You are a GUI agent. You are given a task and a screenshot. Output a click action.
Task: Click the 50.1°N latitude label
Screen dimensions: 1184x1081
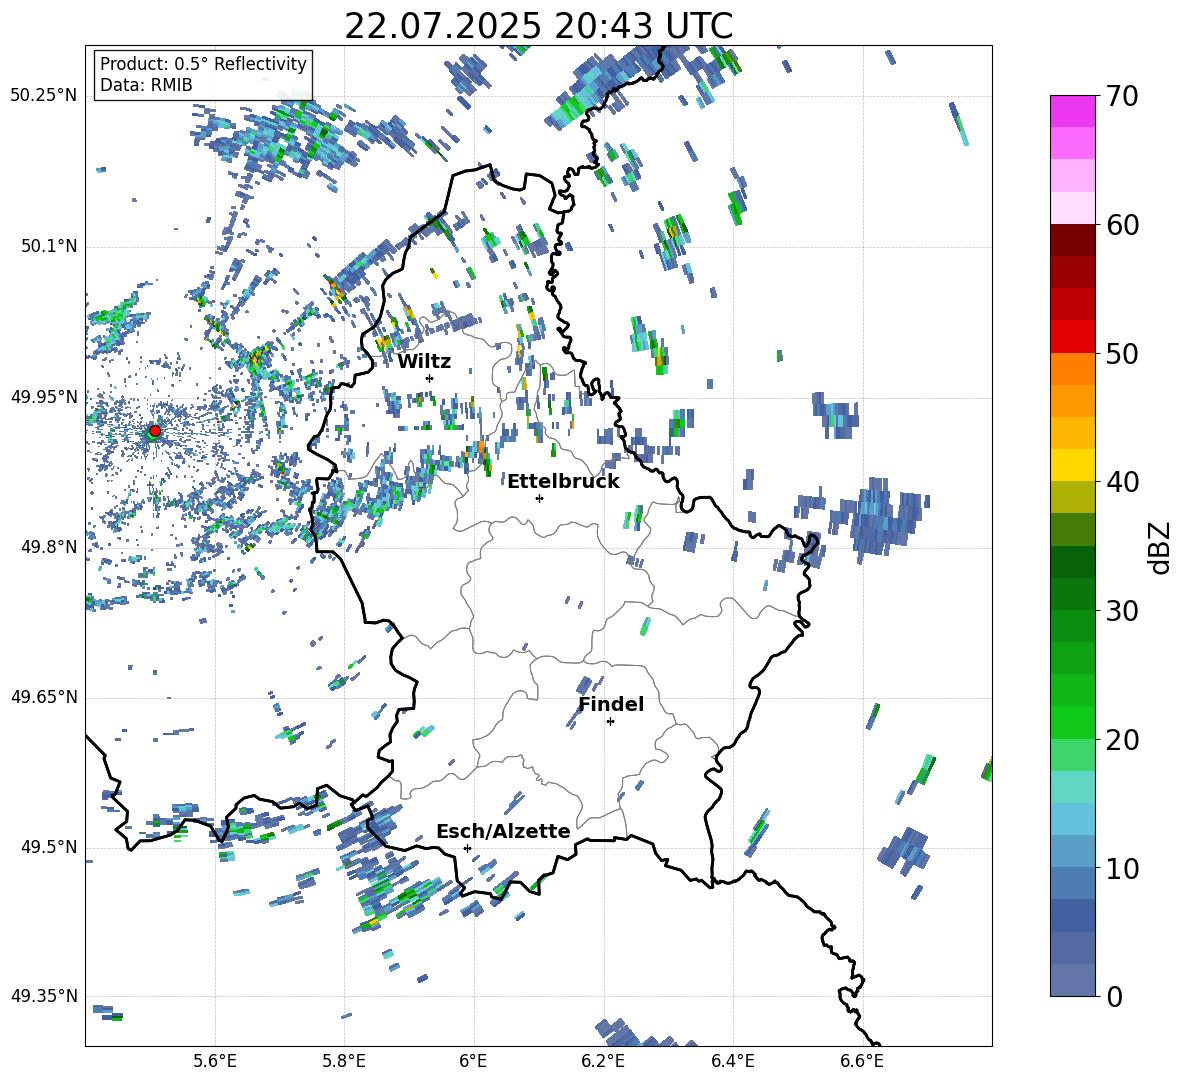click(49, 247)
